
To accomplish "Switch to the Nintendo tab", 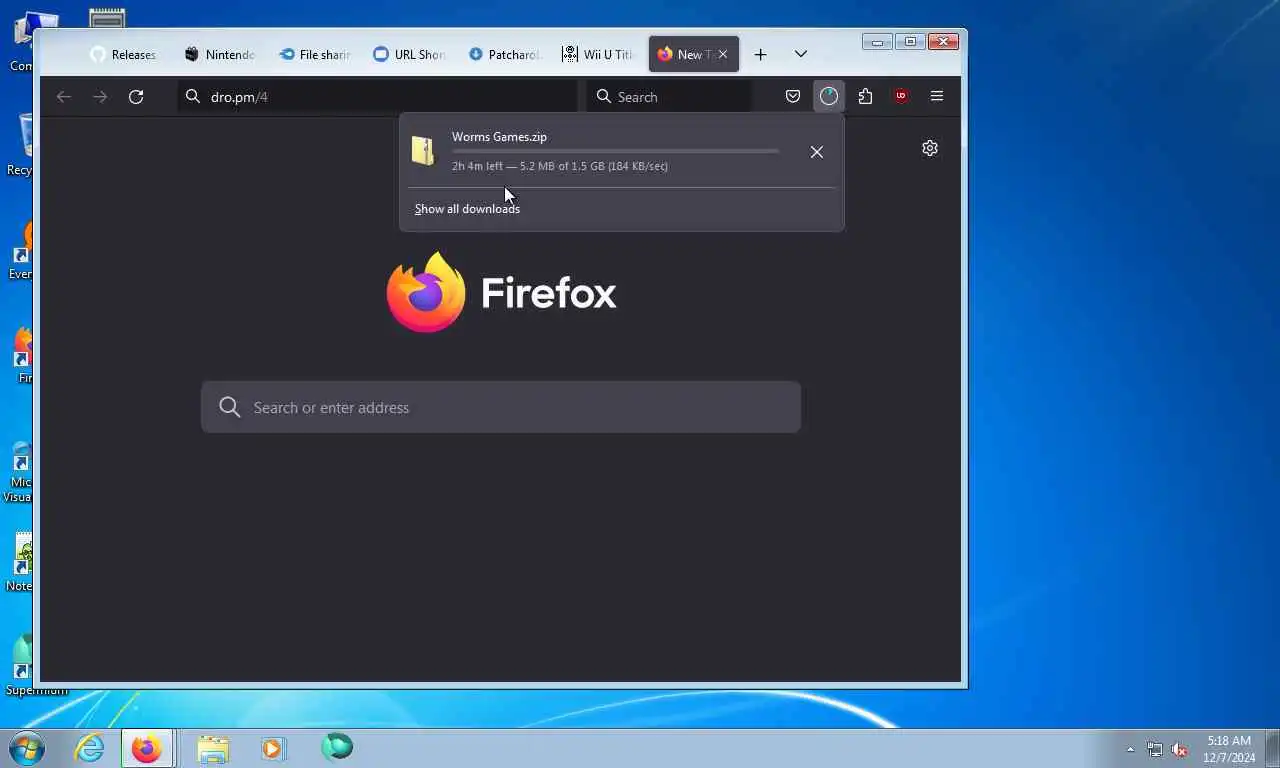I will tap(220, 55).
